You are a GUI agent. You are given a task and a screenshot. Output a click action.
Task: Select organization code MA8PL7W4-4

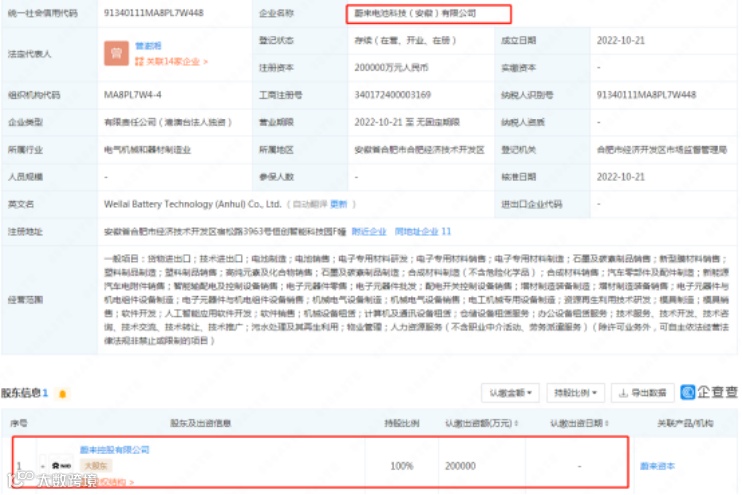tap(132, 95)
